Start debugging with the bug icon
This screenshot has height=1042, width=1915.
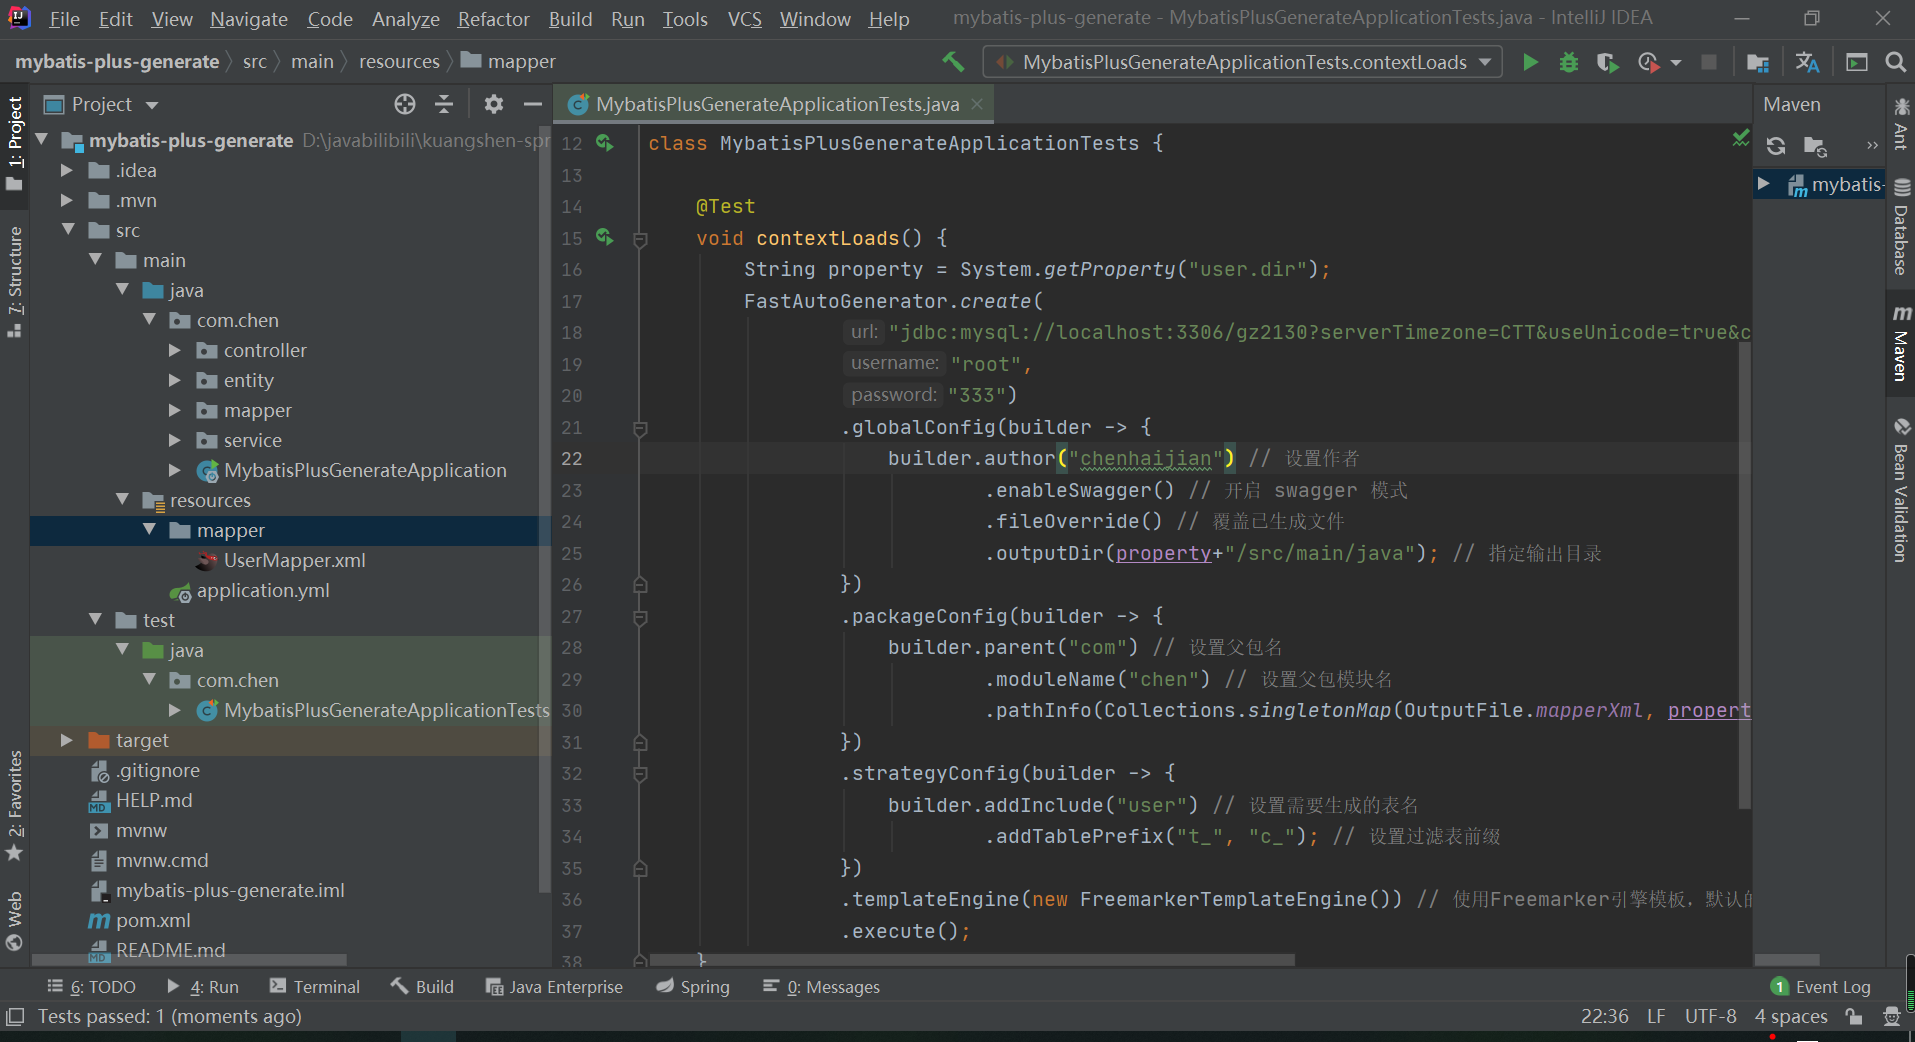(1569, 62)
